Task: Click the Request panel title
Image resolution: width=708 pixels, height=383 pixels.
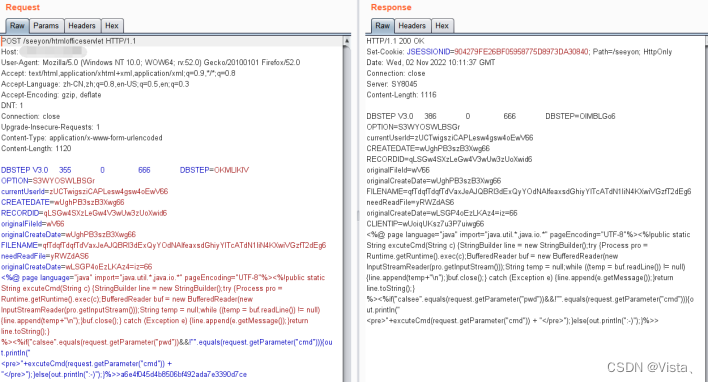Action: pos(23,7)
